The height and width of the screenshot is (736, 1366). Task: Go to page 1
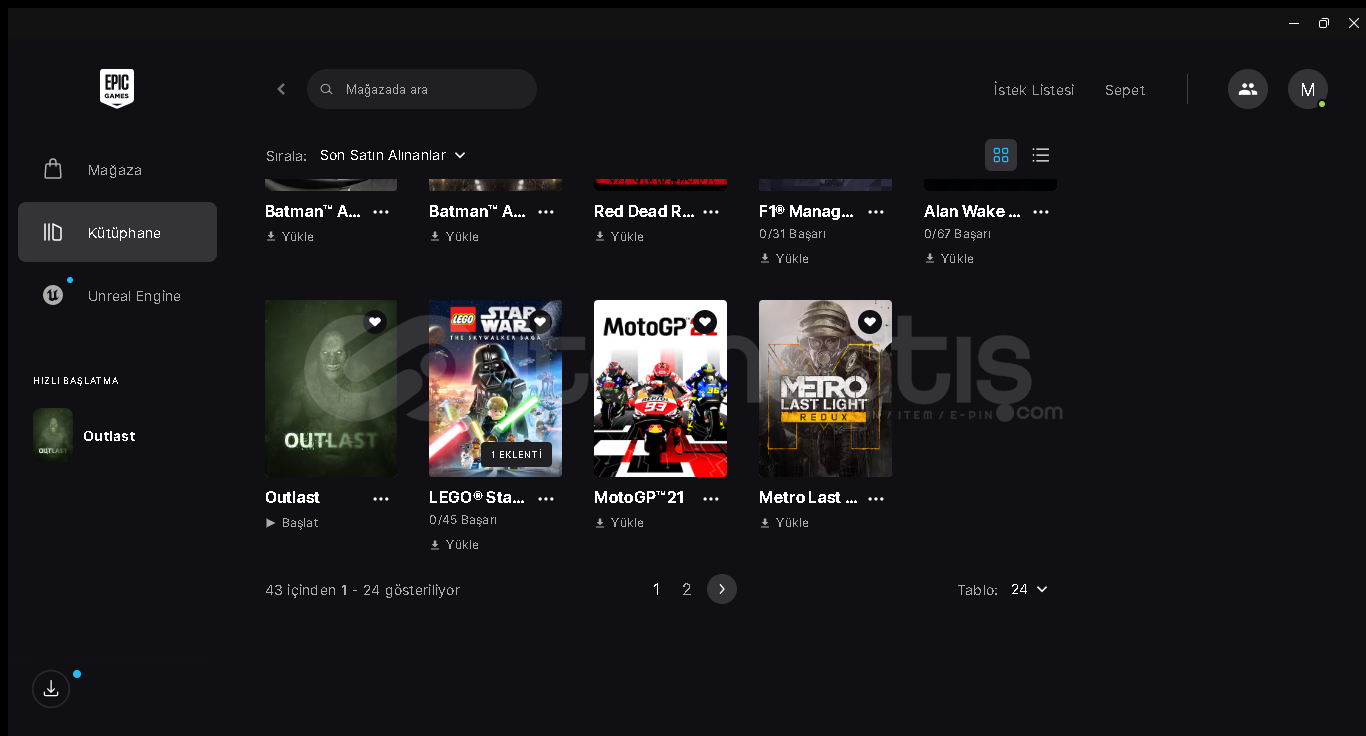tap(656, 590)
